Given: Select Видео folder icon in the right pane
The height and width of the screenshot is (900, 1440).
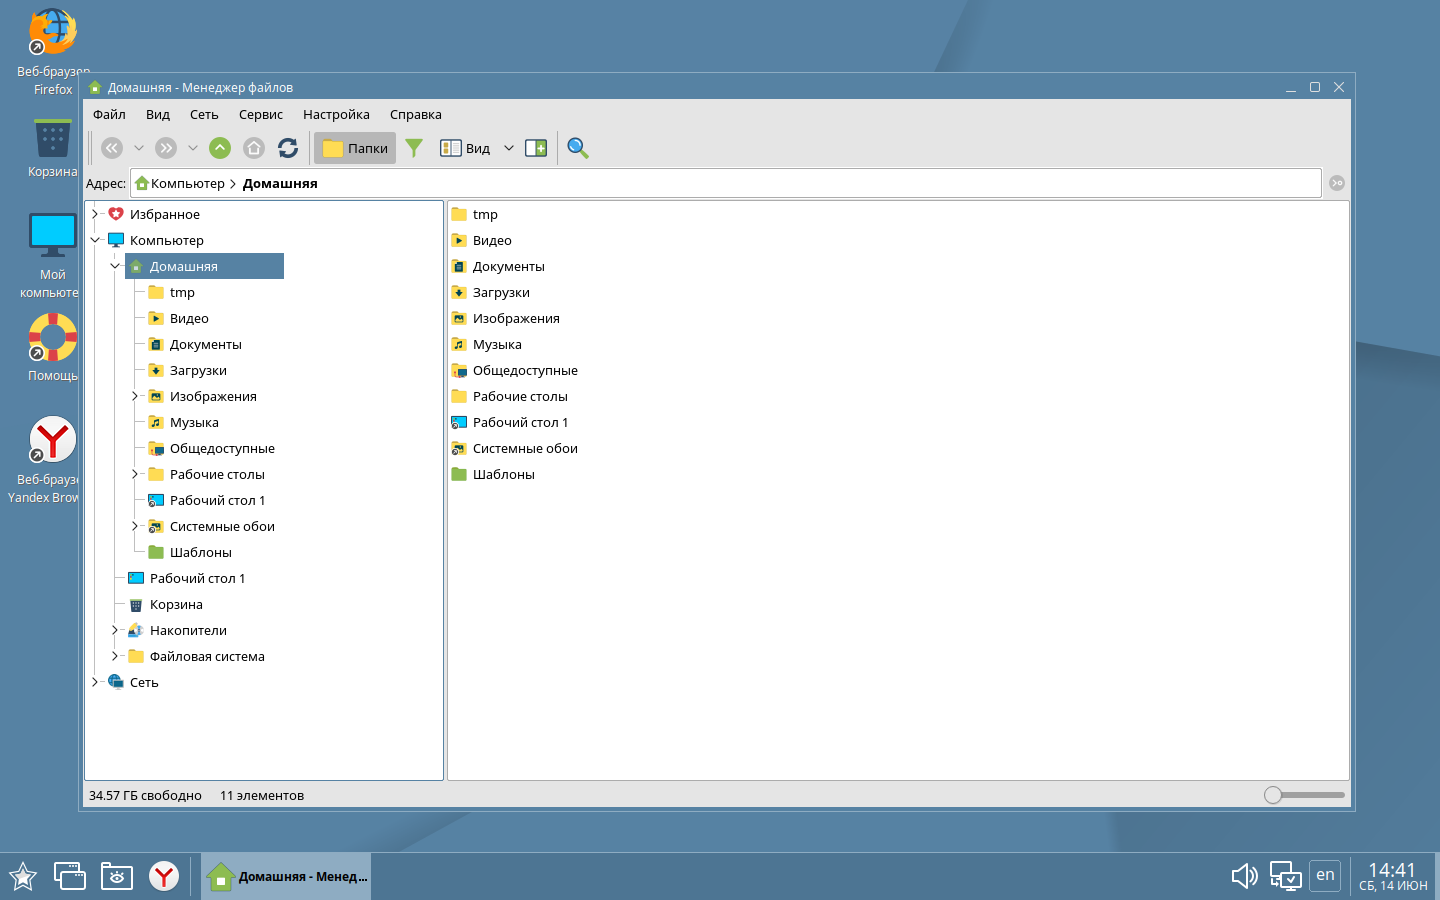Looking at the screenshot, I should click(459, 240).
